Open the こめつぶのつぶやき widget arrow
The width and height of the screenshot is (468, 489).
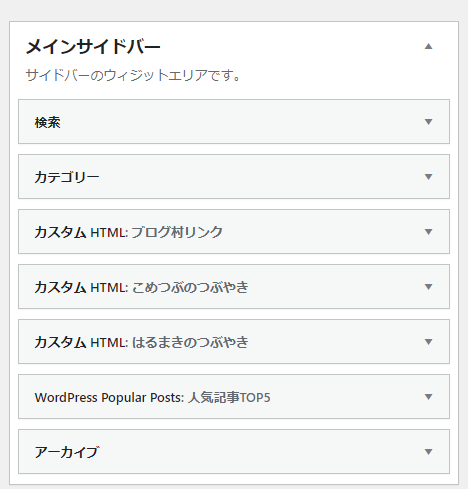point(428,287)
